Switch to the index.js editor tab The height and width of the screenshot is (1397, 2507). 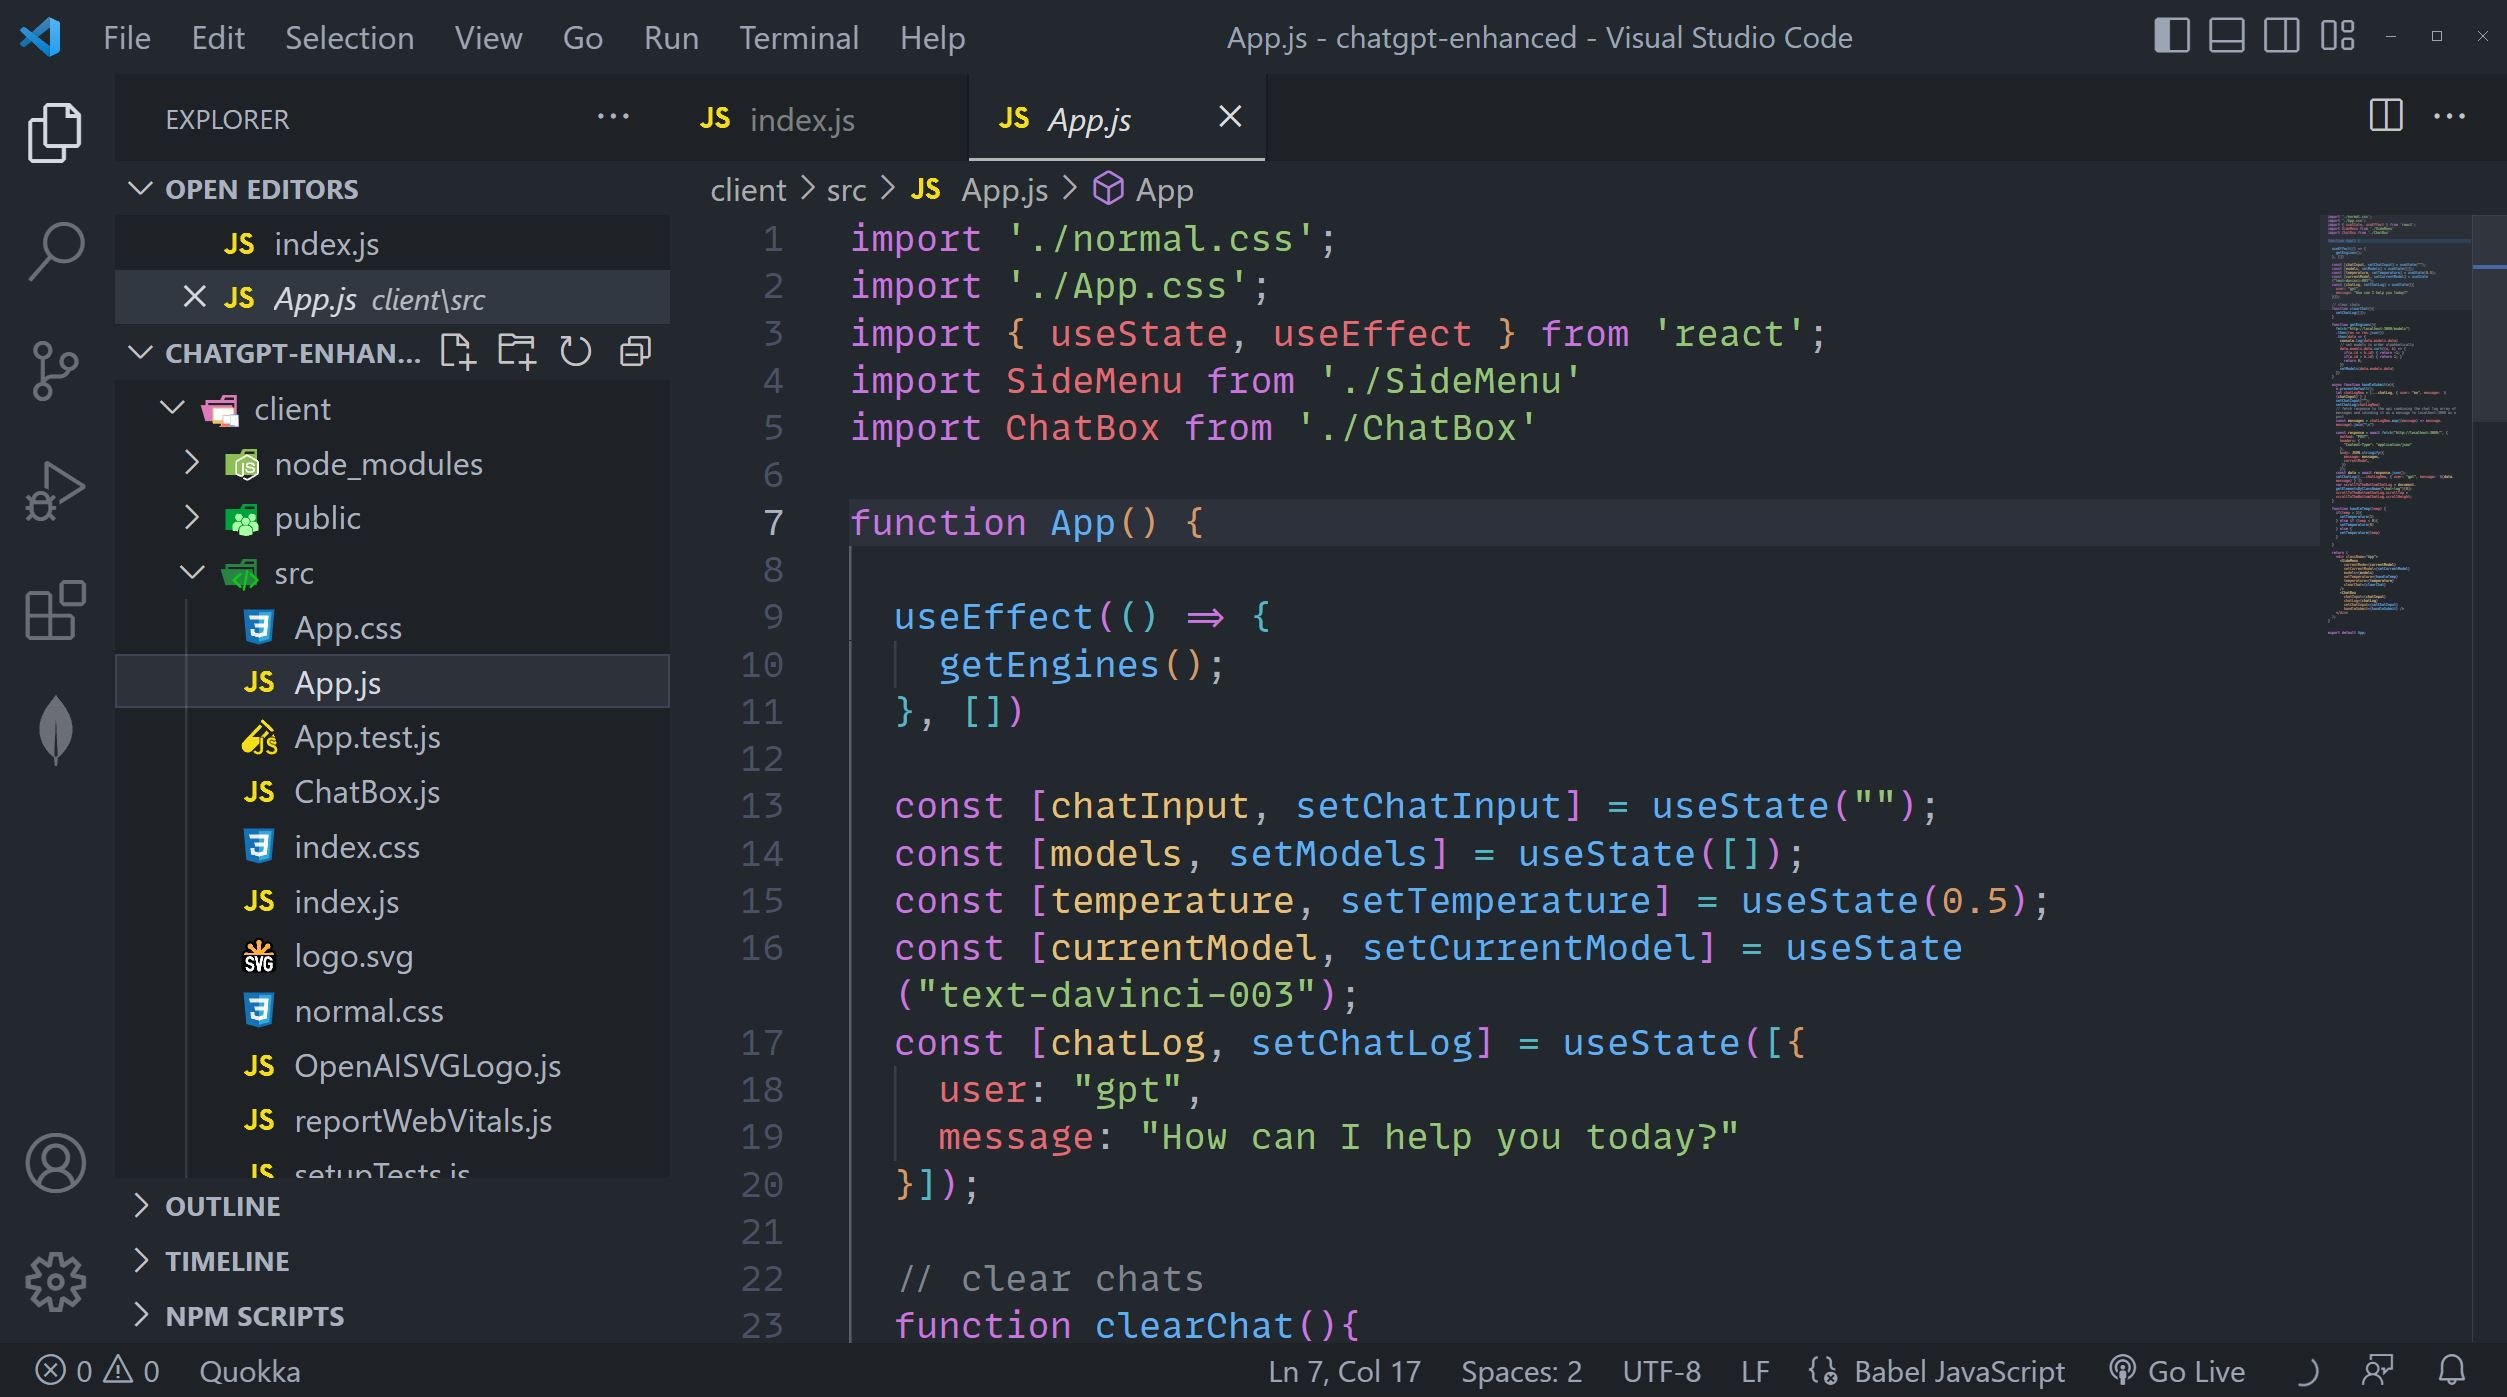pyautogui.click(x=800, y=120)
